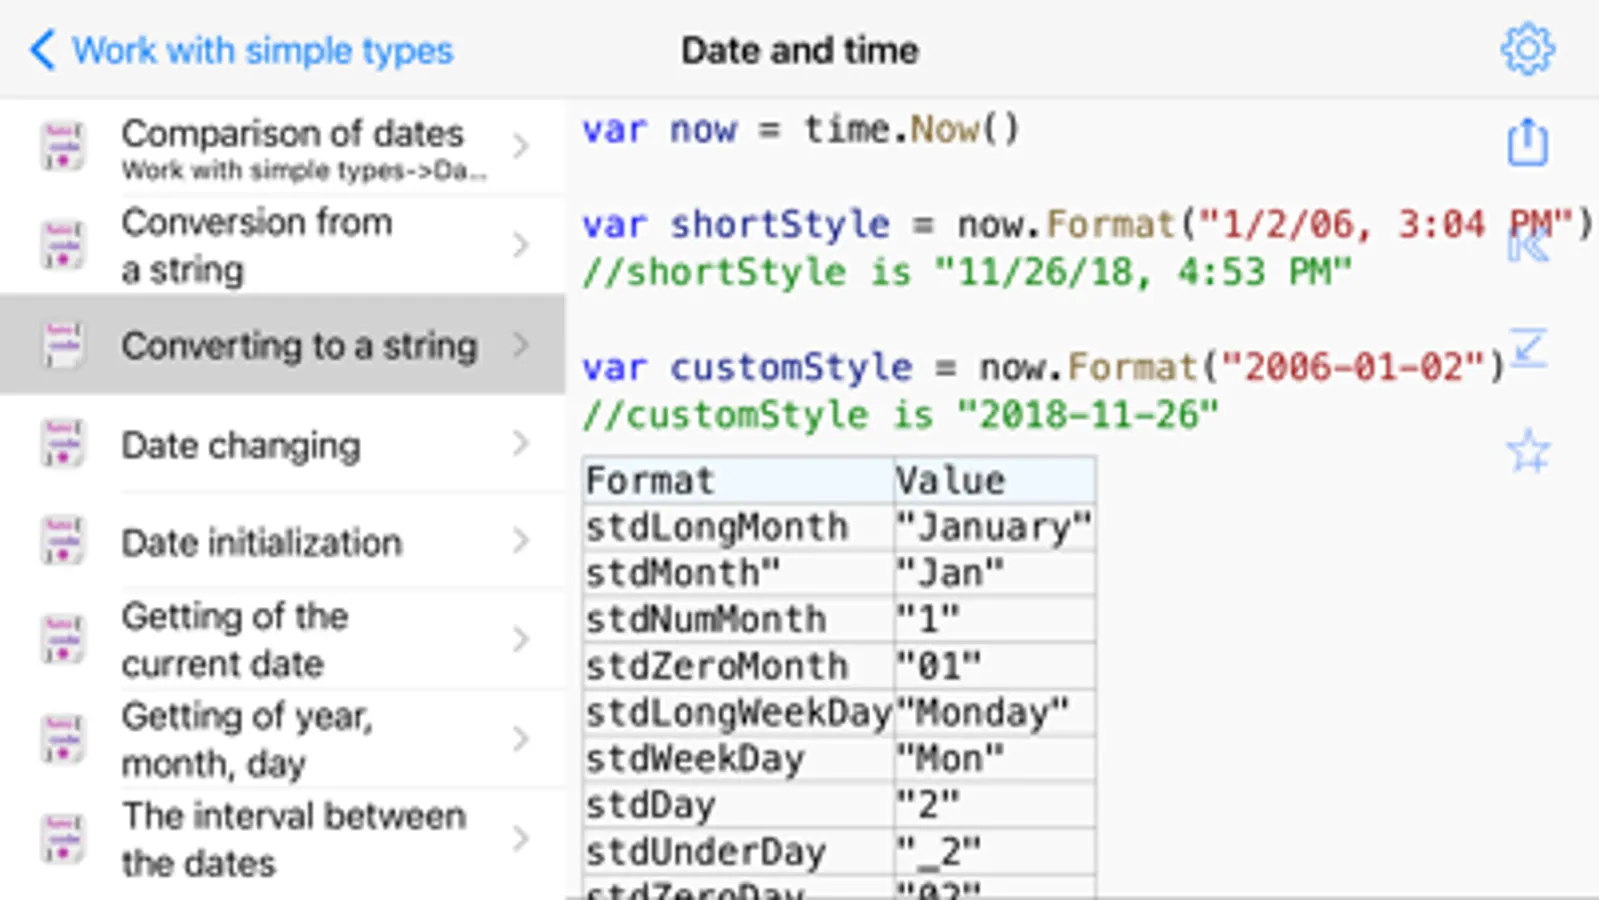
Task: Click the document icon beside Comparison of dates
Action: click(62, 146)
